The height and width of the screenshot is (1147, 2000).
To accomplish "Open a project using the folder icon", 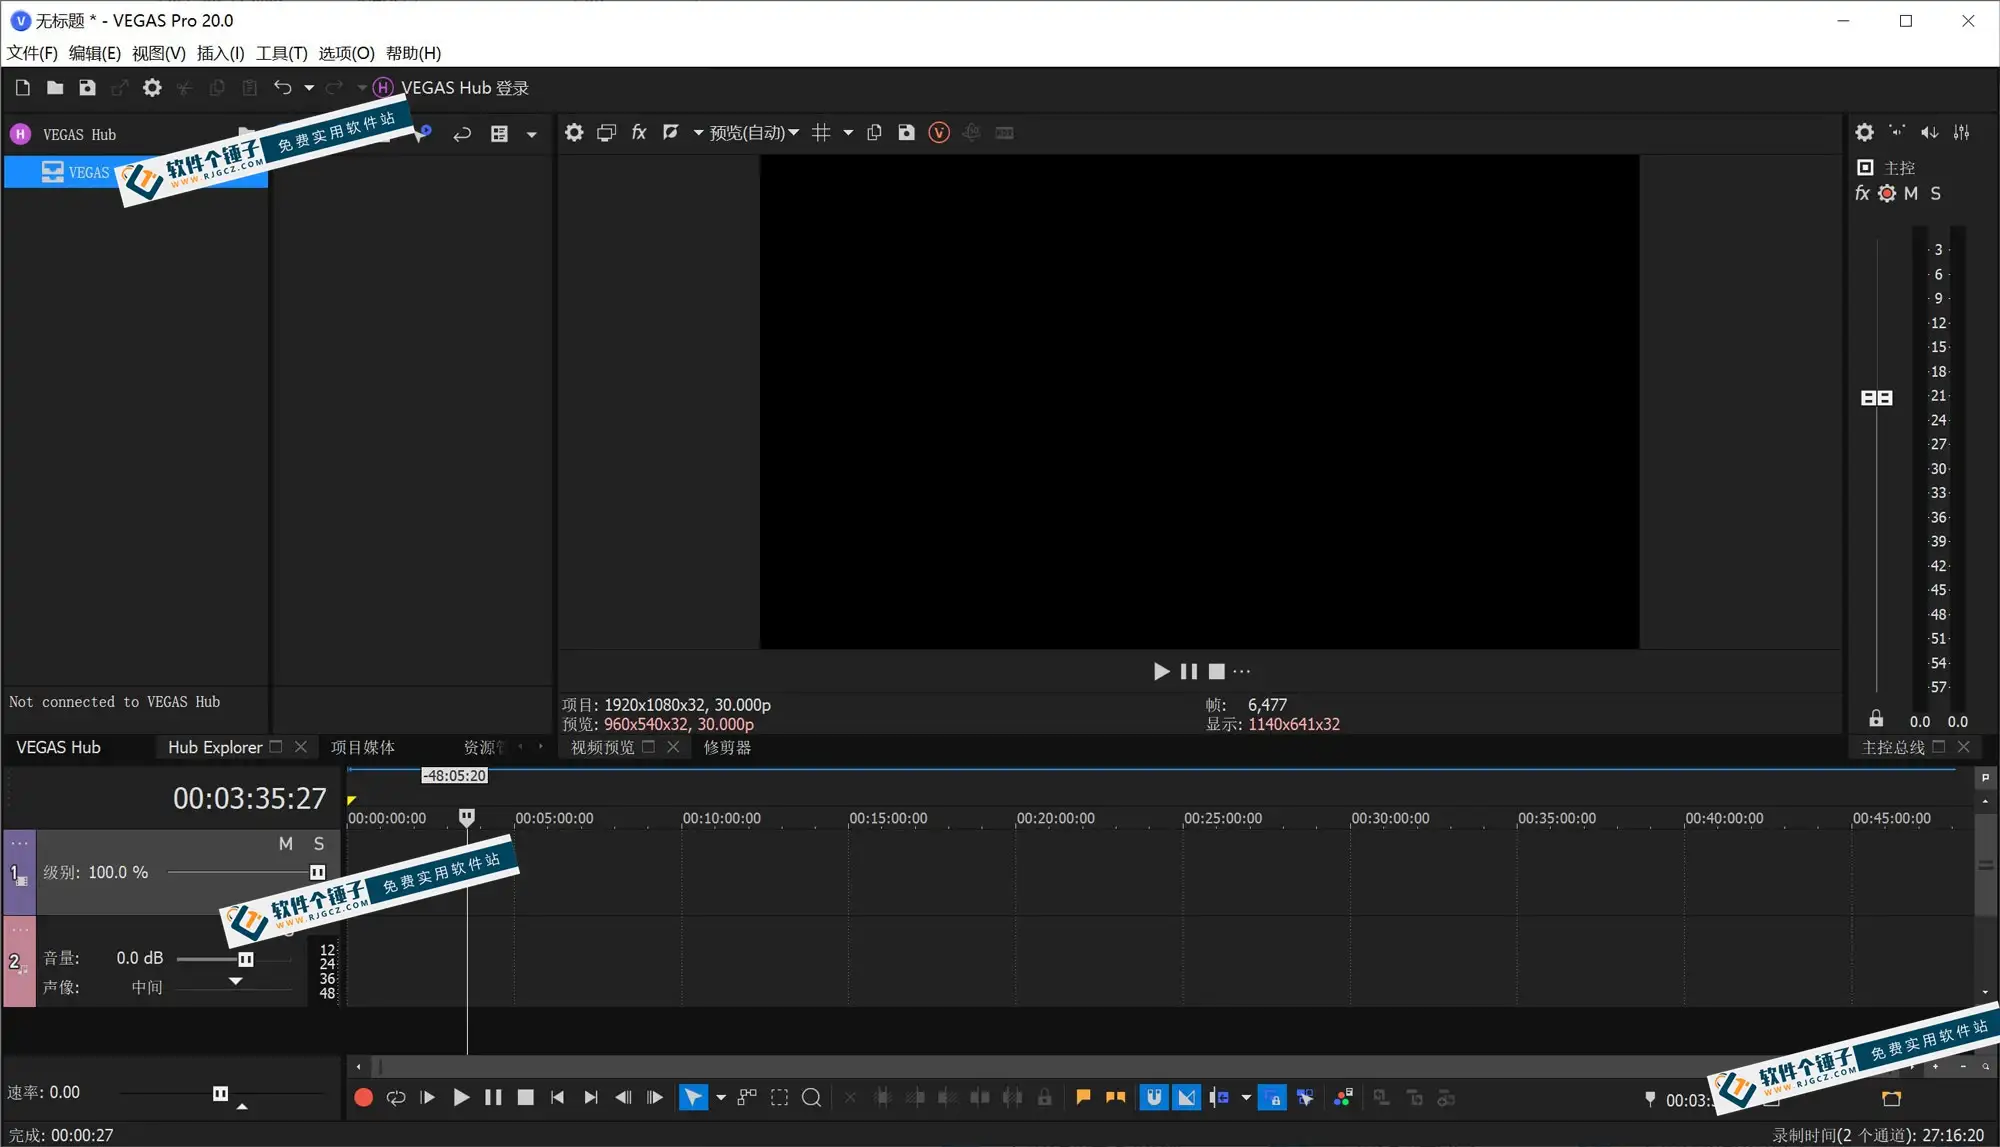I will (x=55, y=88).
